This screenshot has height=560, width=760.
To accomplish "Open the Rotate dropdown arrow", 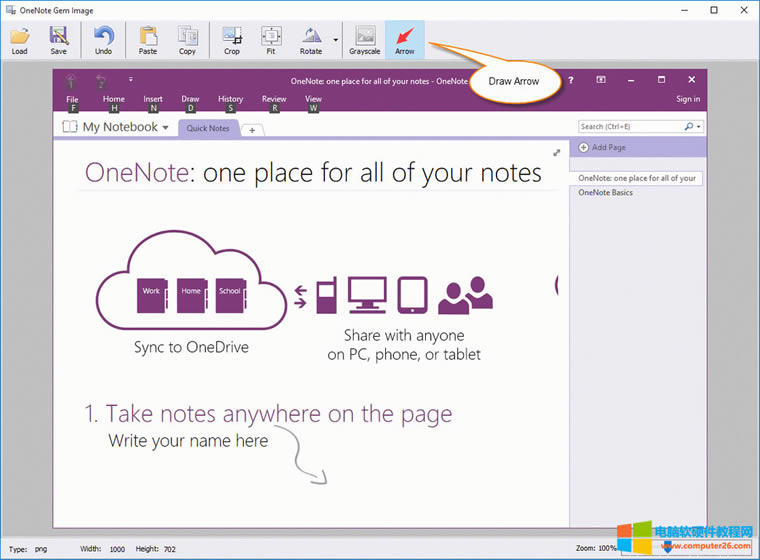I will click(336, 40).
